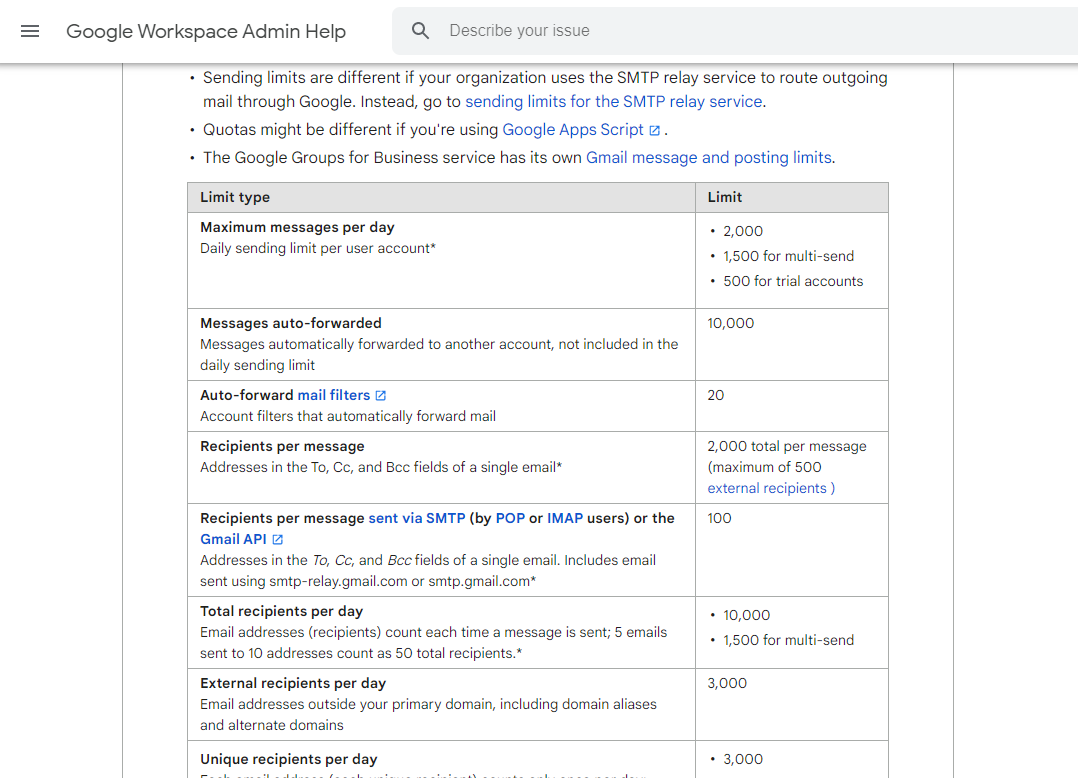The width and height of the screenshot is (1078, 778).
Task: Open the Gmail API link
Action: (x=233, y=540)
